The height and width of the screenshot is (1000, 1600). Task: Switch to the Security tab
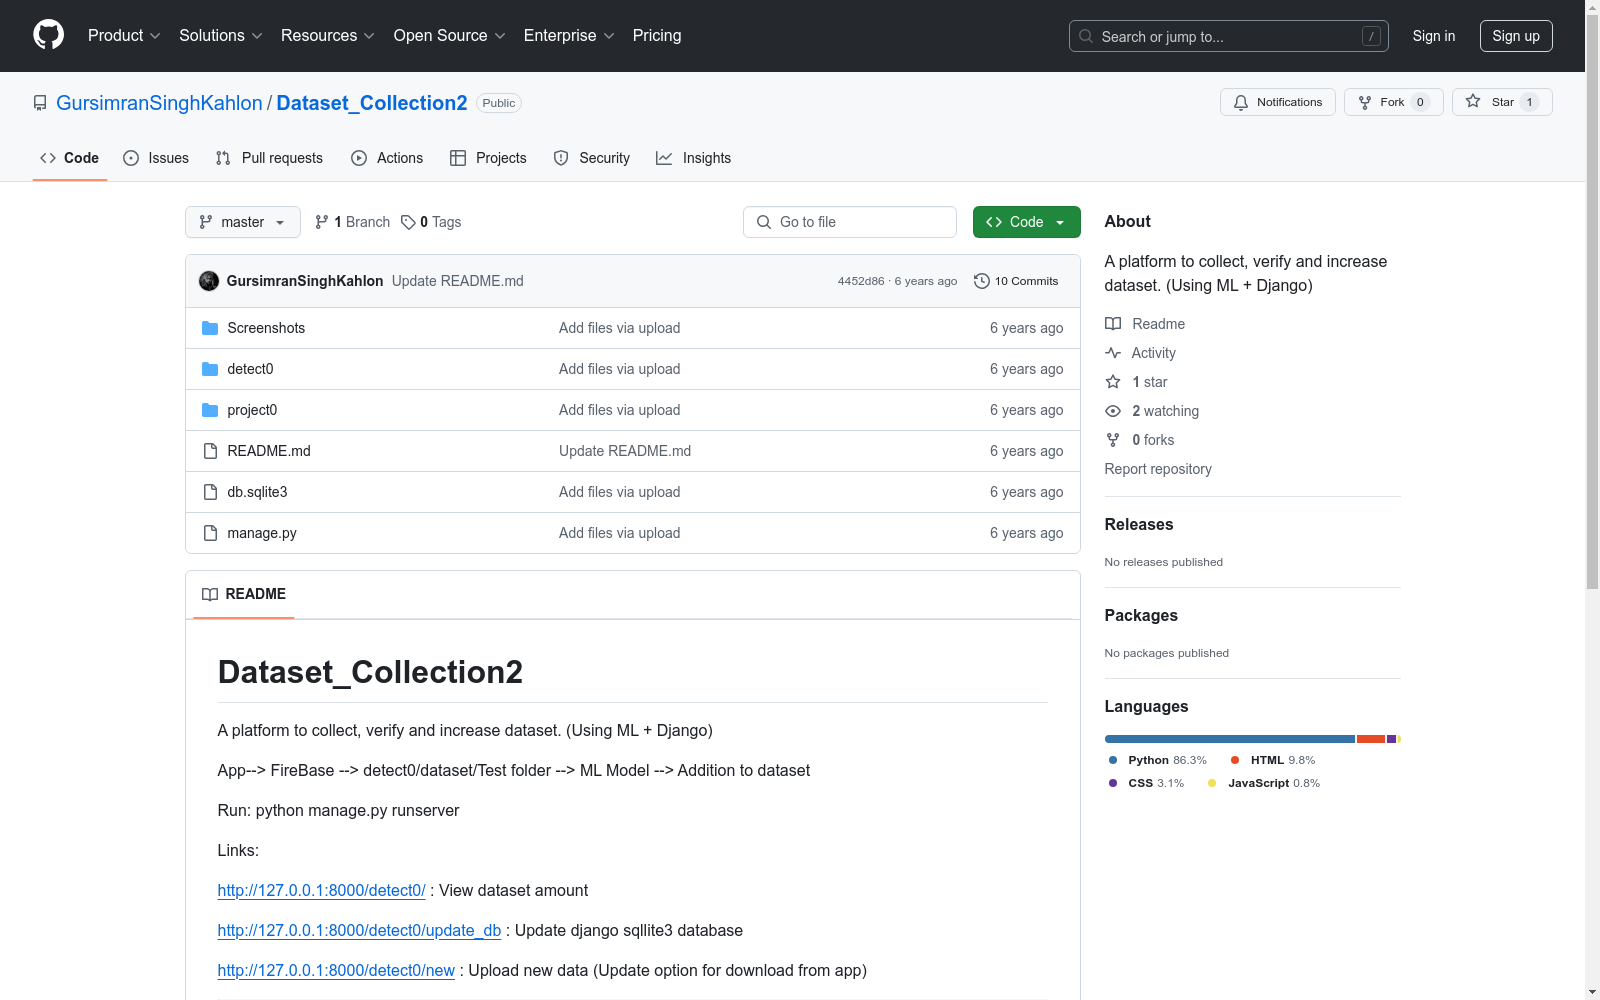tap(592, 158)
